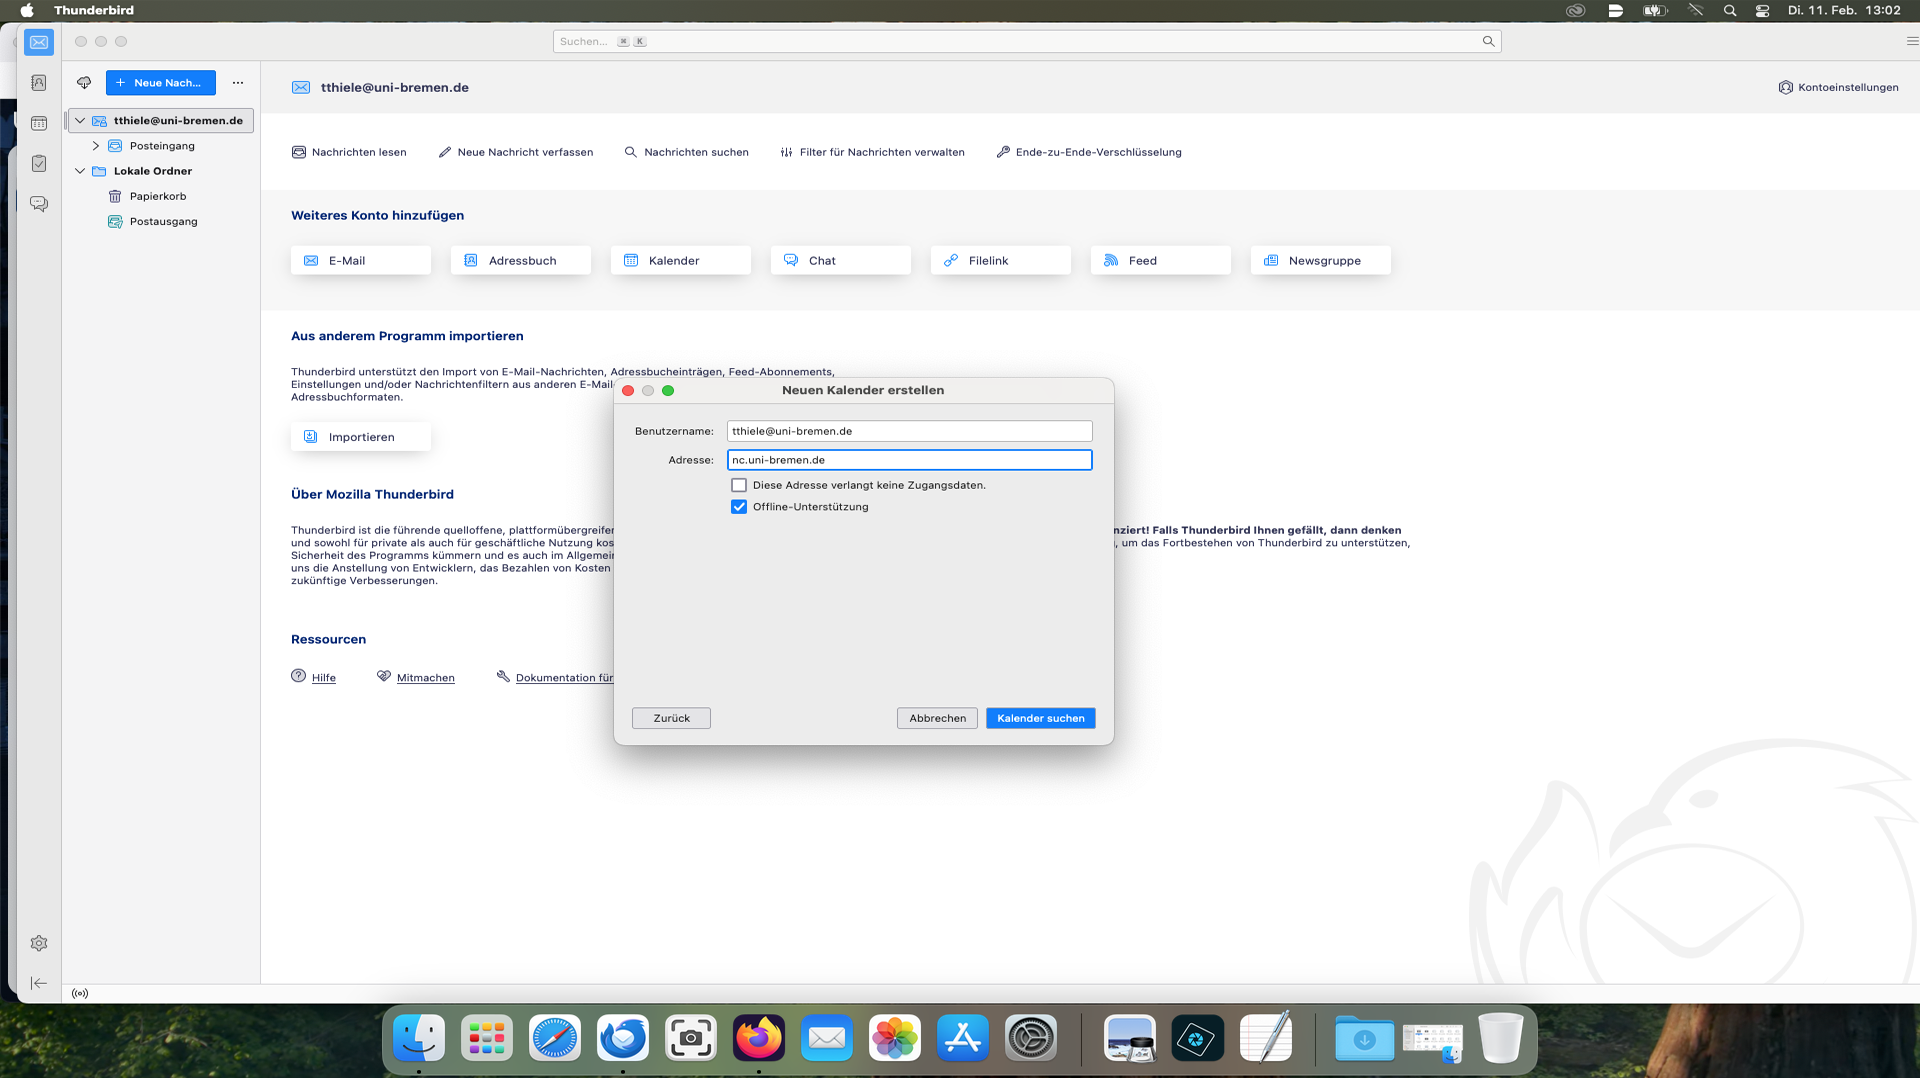This screenshot has height=1078, width=1920.
Task: Collapse the tthiele@uni-bremen.de account tree
Action: (80, 121)
